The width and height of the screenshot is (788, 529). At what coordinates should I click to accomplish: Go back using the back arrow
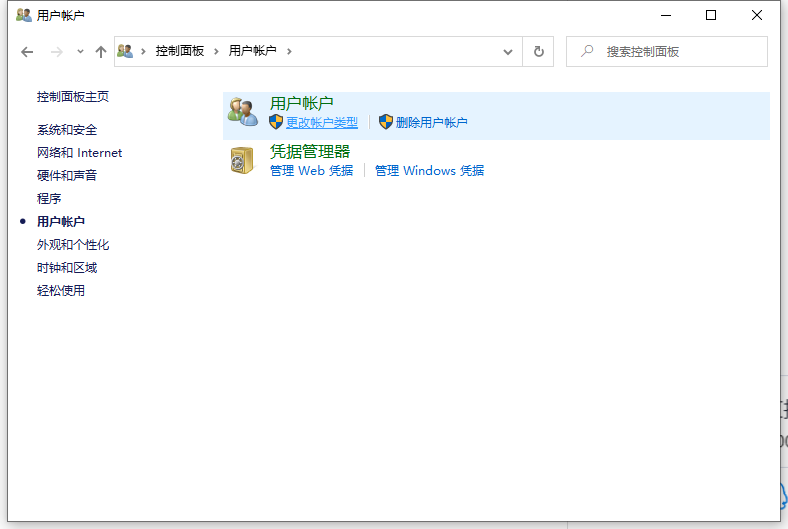click(27, 52)
